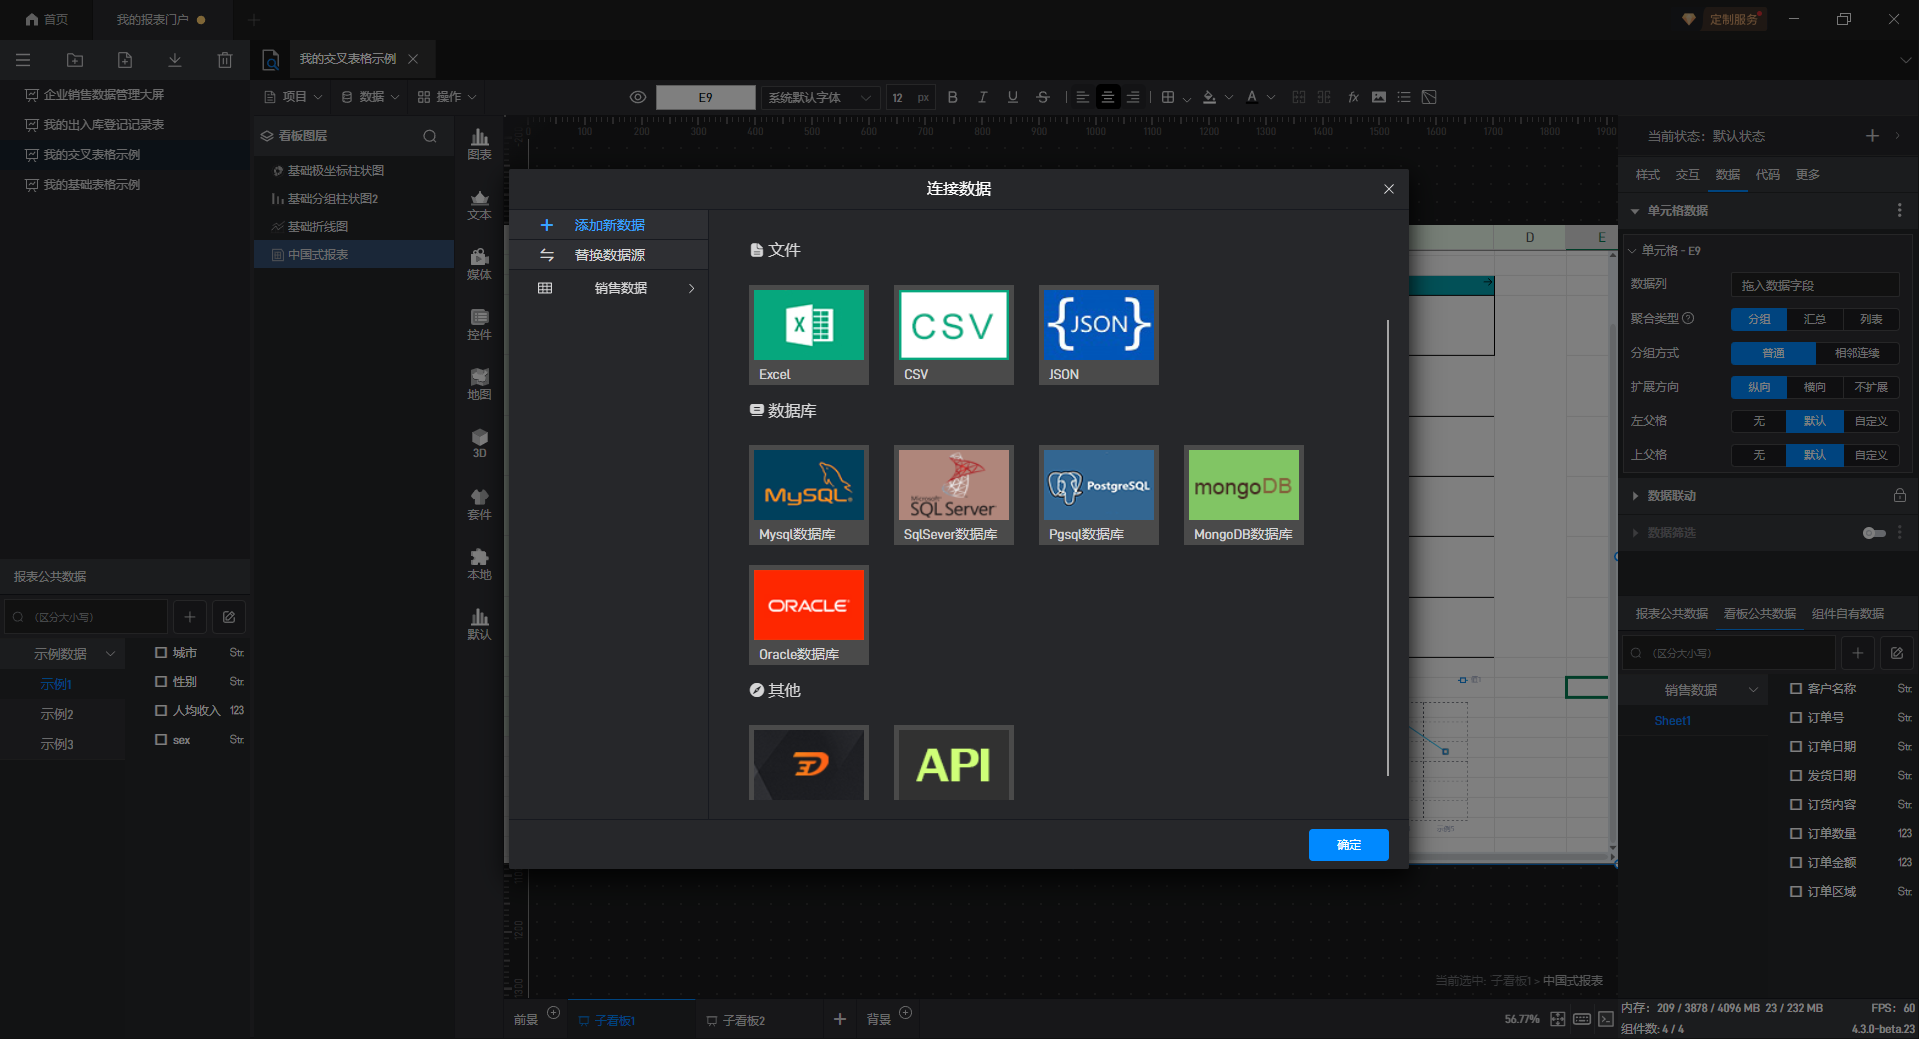This screenshot has width=1919, height=1039.
Task: Set expansion direction to 横向
Action: (x=1814, y=387)
